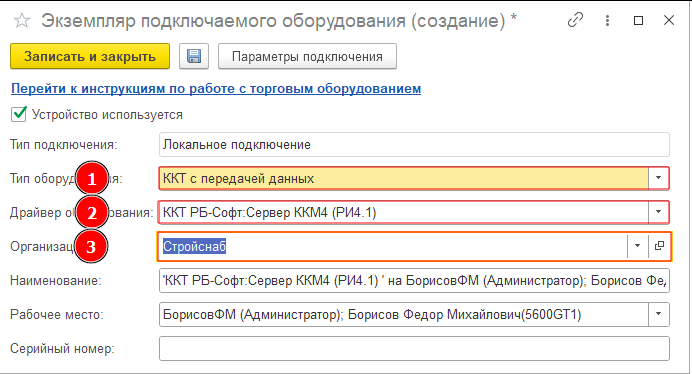Maximize the equipment instance window
692x374 pixels.
click(x=638, y=20)
